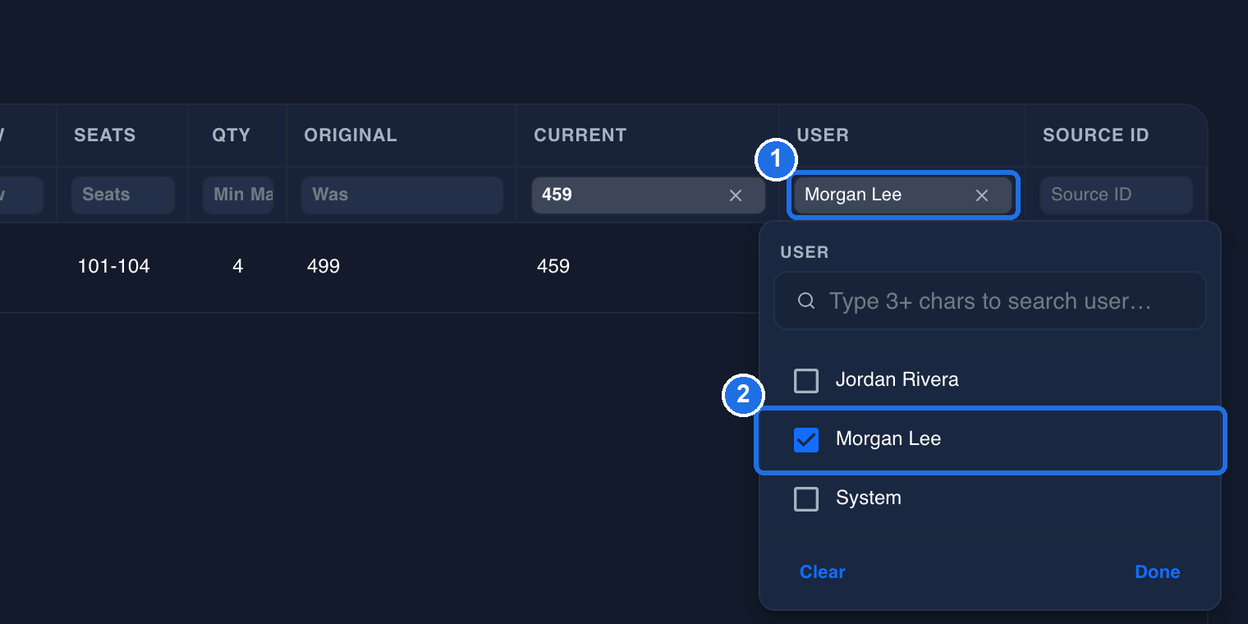The width and height of the screenshot is (1248, 624).
Task: Clear the Morgan Lee user filter X
Action: 981,195
